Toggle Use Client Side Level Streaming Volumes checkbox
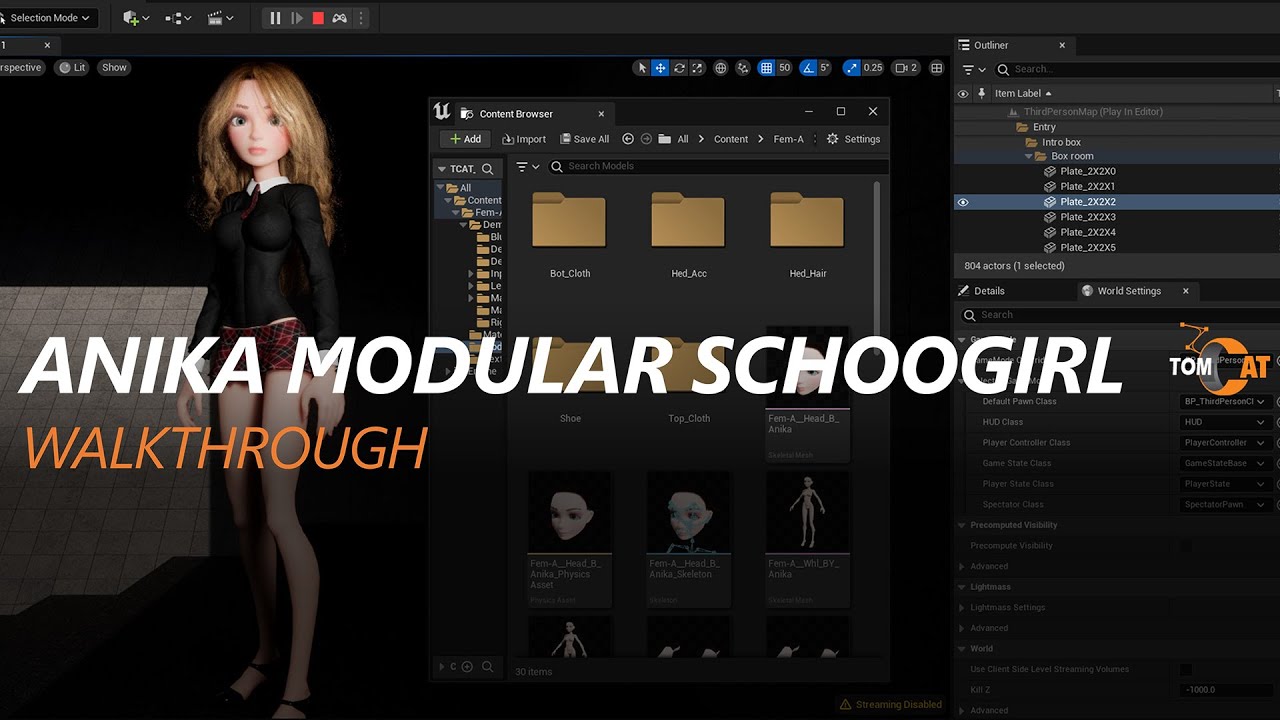The width and height of the screenshot is (1280, 720). pos(1186,669)
